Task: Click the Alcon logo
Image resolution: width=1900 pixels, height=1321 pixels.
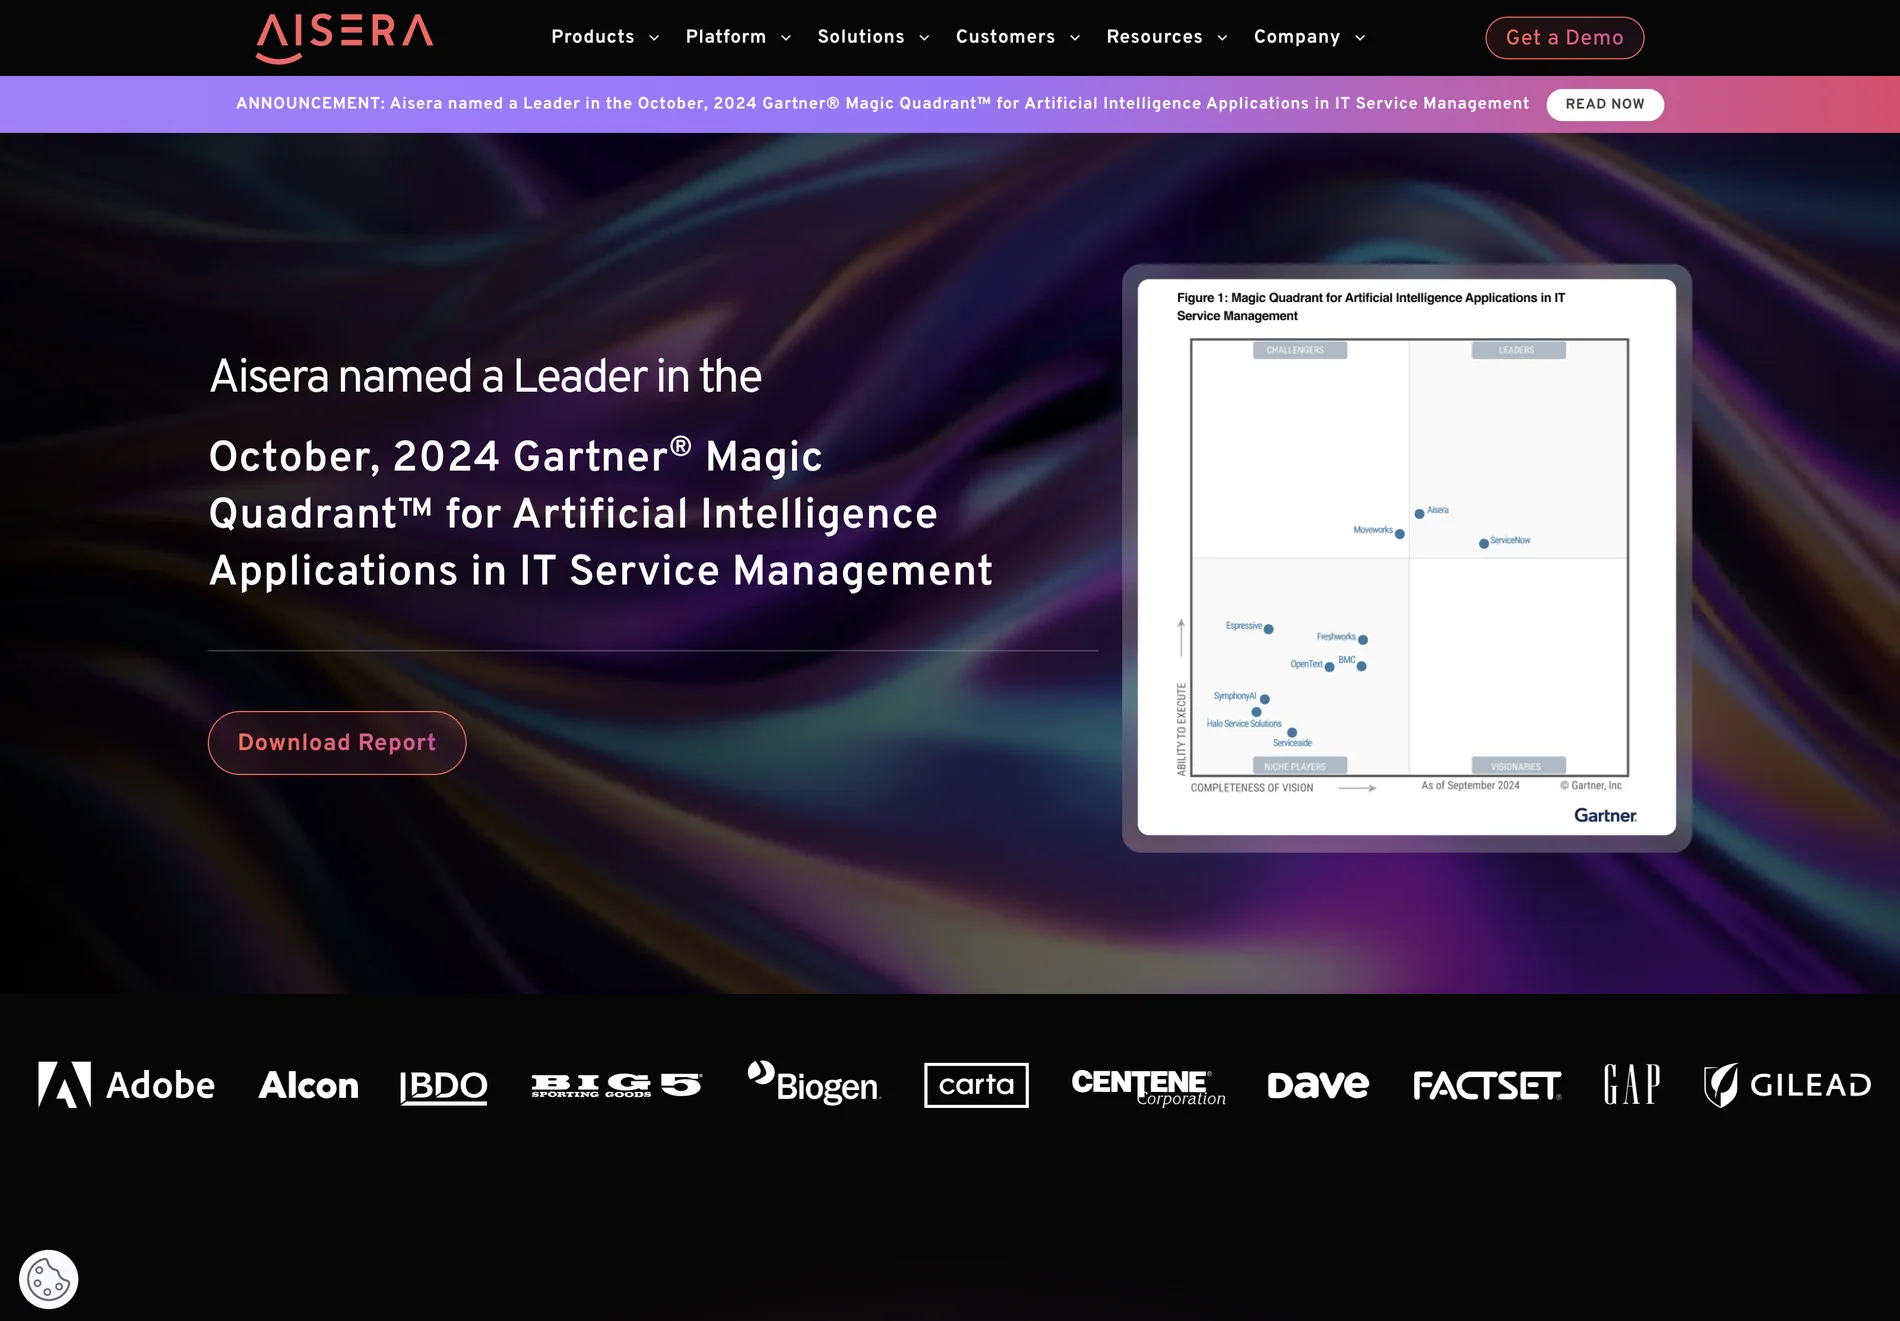Action: click(x=308, y=1086)
